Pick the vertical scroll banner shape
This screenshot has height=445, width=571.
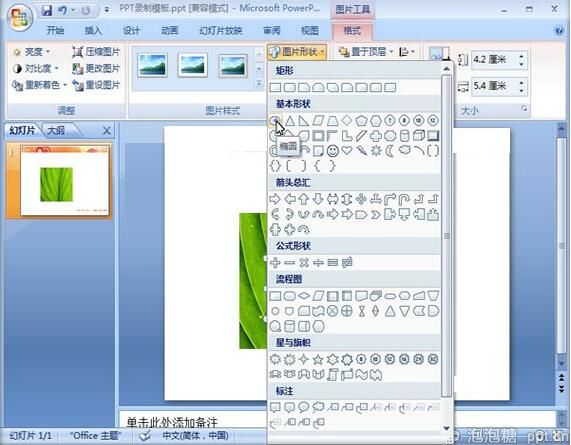(x=332, y=374)
